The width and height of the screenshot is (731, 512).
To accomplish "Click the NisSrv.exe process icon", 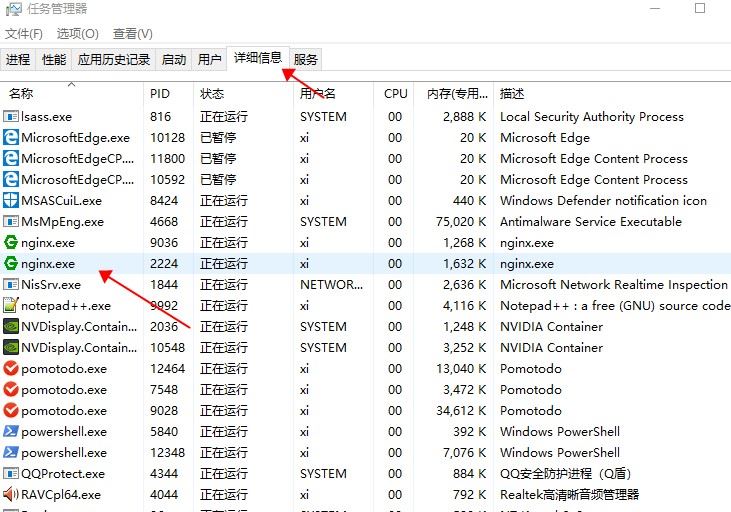I will (11, 285).
